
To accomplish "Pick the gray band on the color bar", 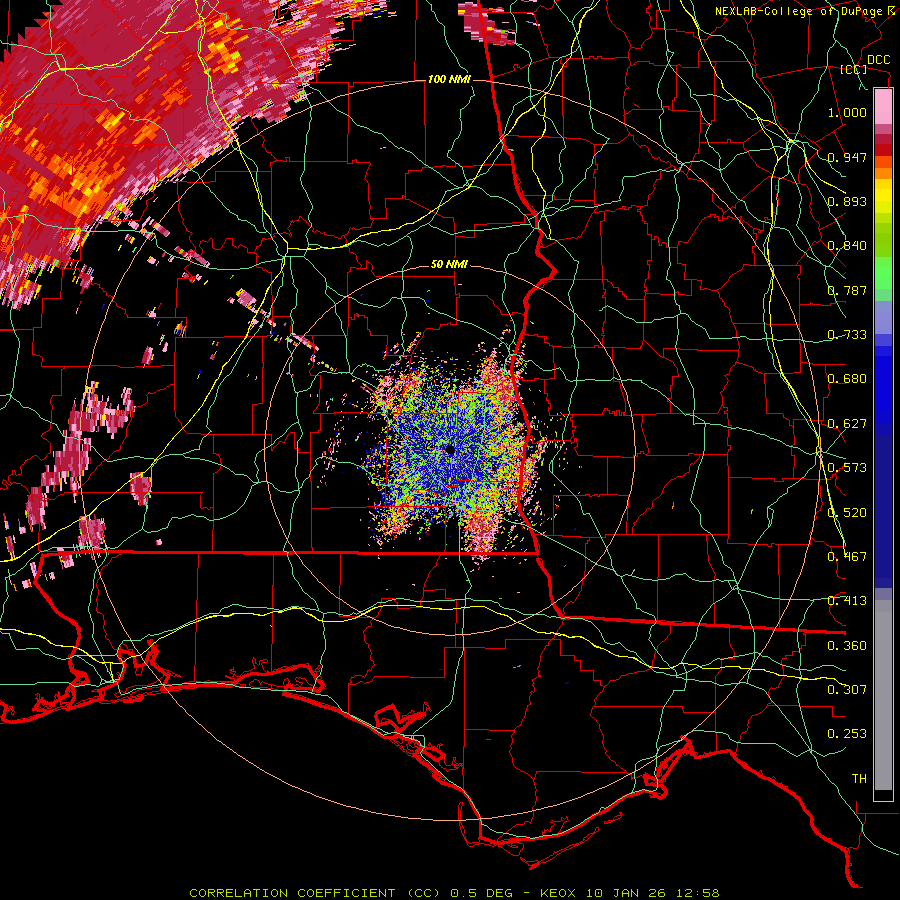I will (x=883, y=695).
